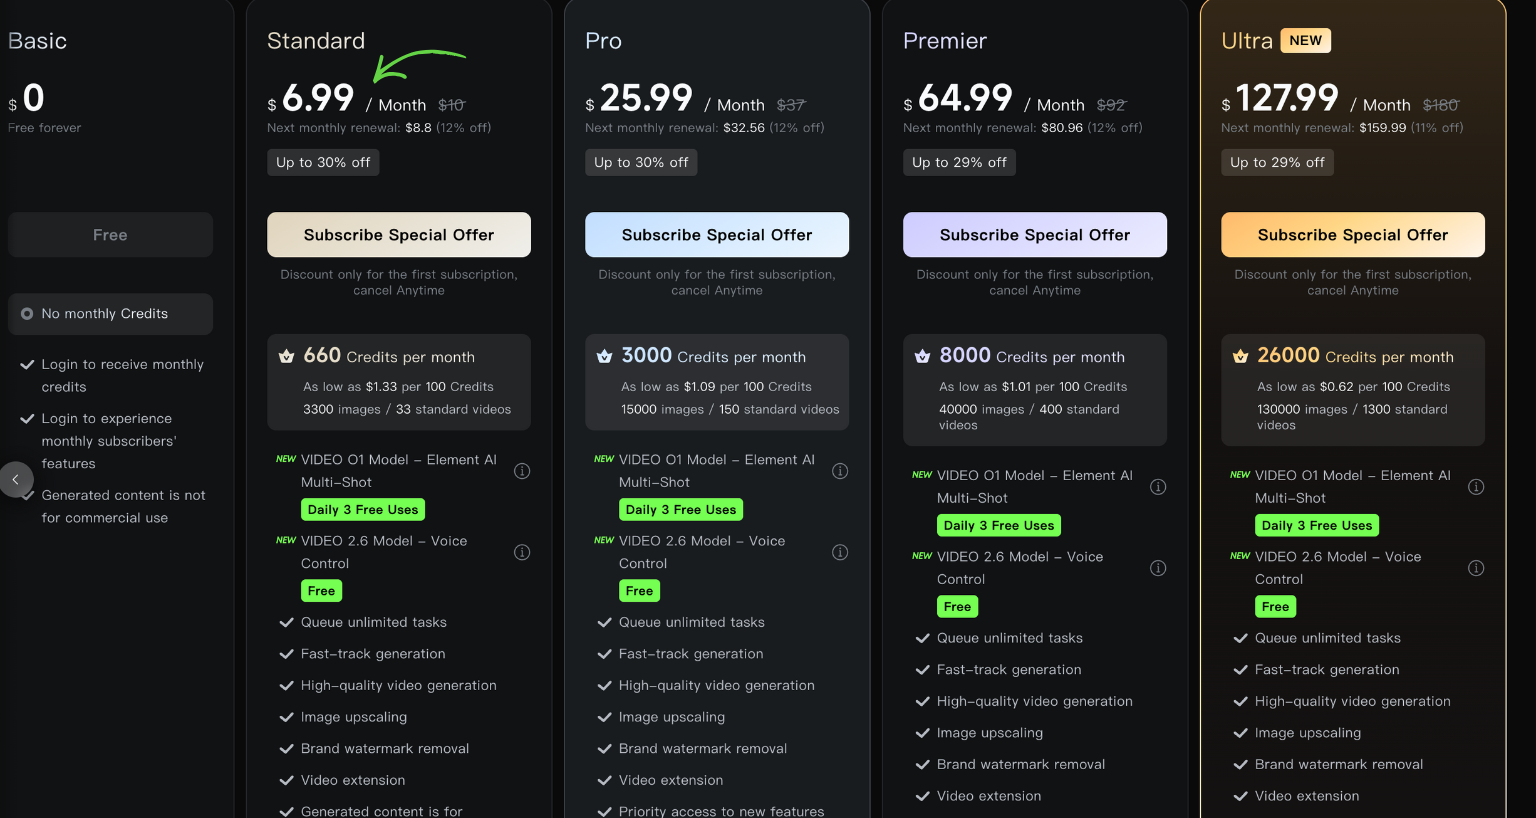The image size is (1536, 818).
Task: Open info icon for VIDEO O1 Model in Premier
Action: click(x=1158, y=487)
